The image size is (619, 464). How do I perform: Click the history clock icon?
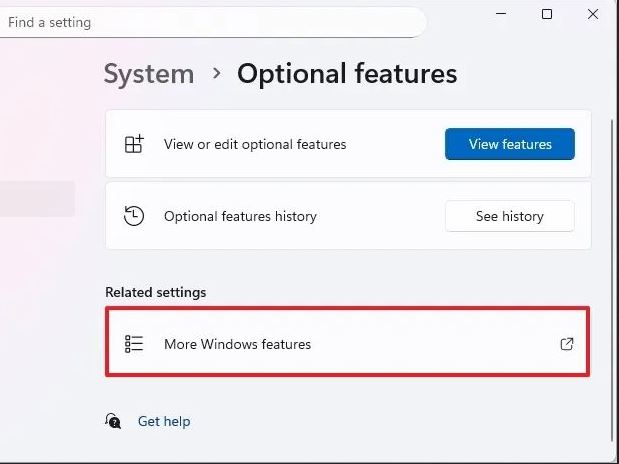pyautogui.click(x=134, y=216)
